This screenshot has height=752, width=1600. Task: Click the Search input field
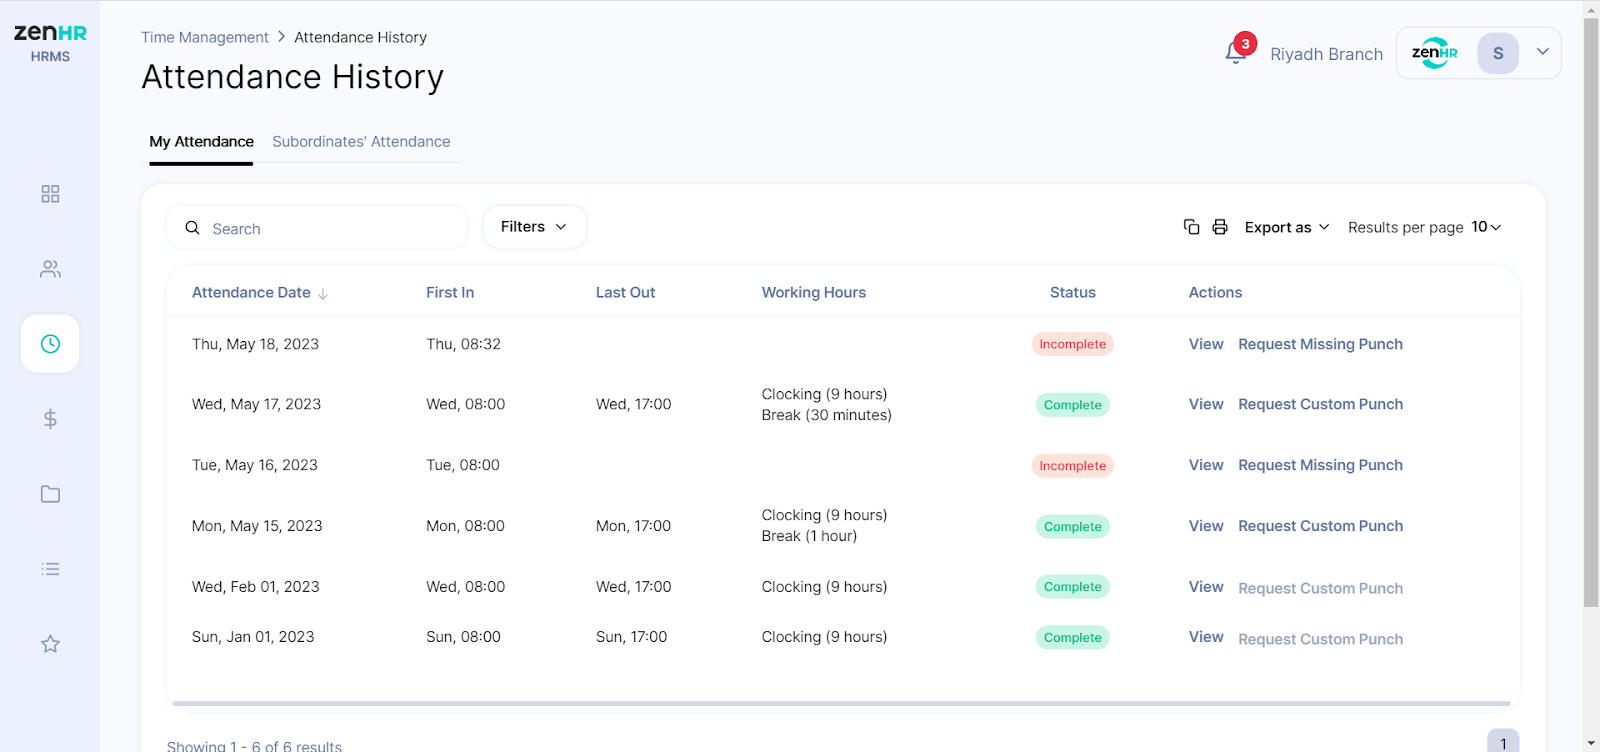pos(317,228)
